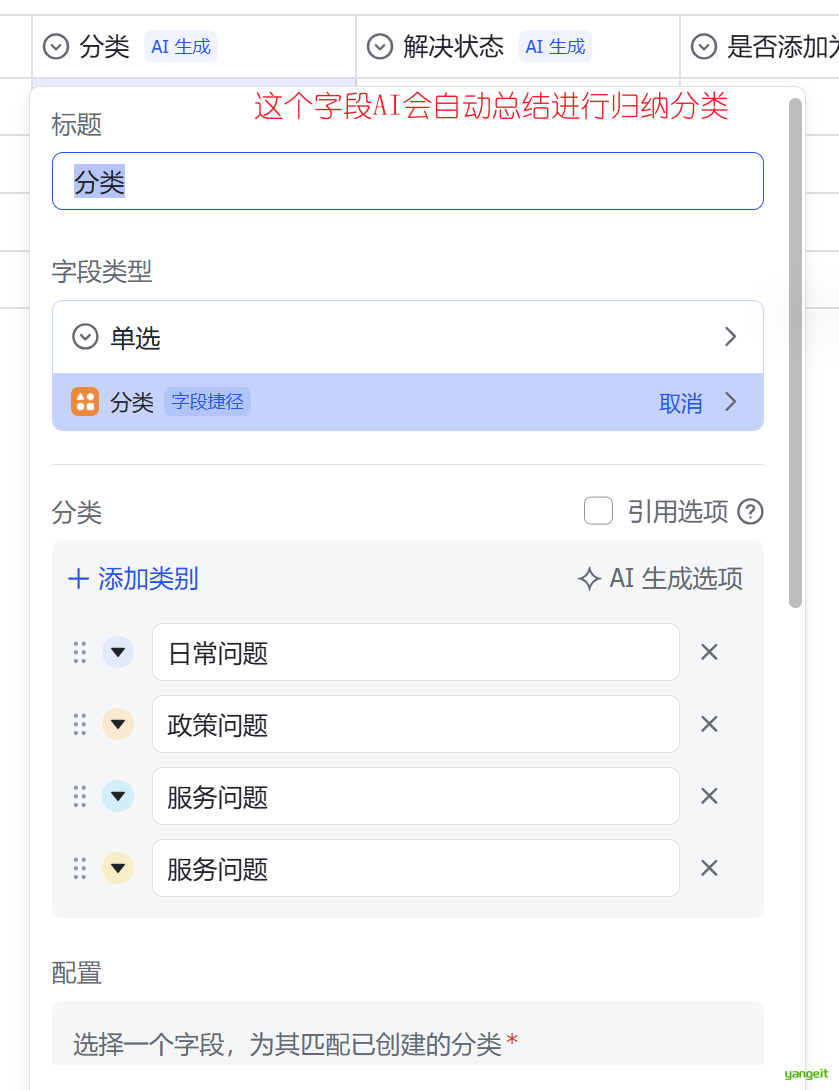Click the 添加类别 link

pyautogui.click(x=148, y=579)
